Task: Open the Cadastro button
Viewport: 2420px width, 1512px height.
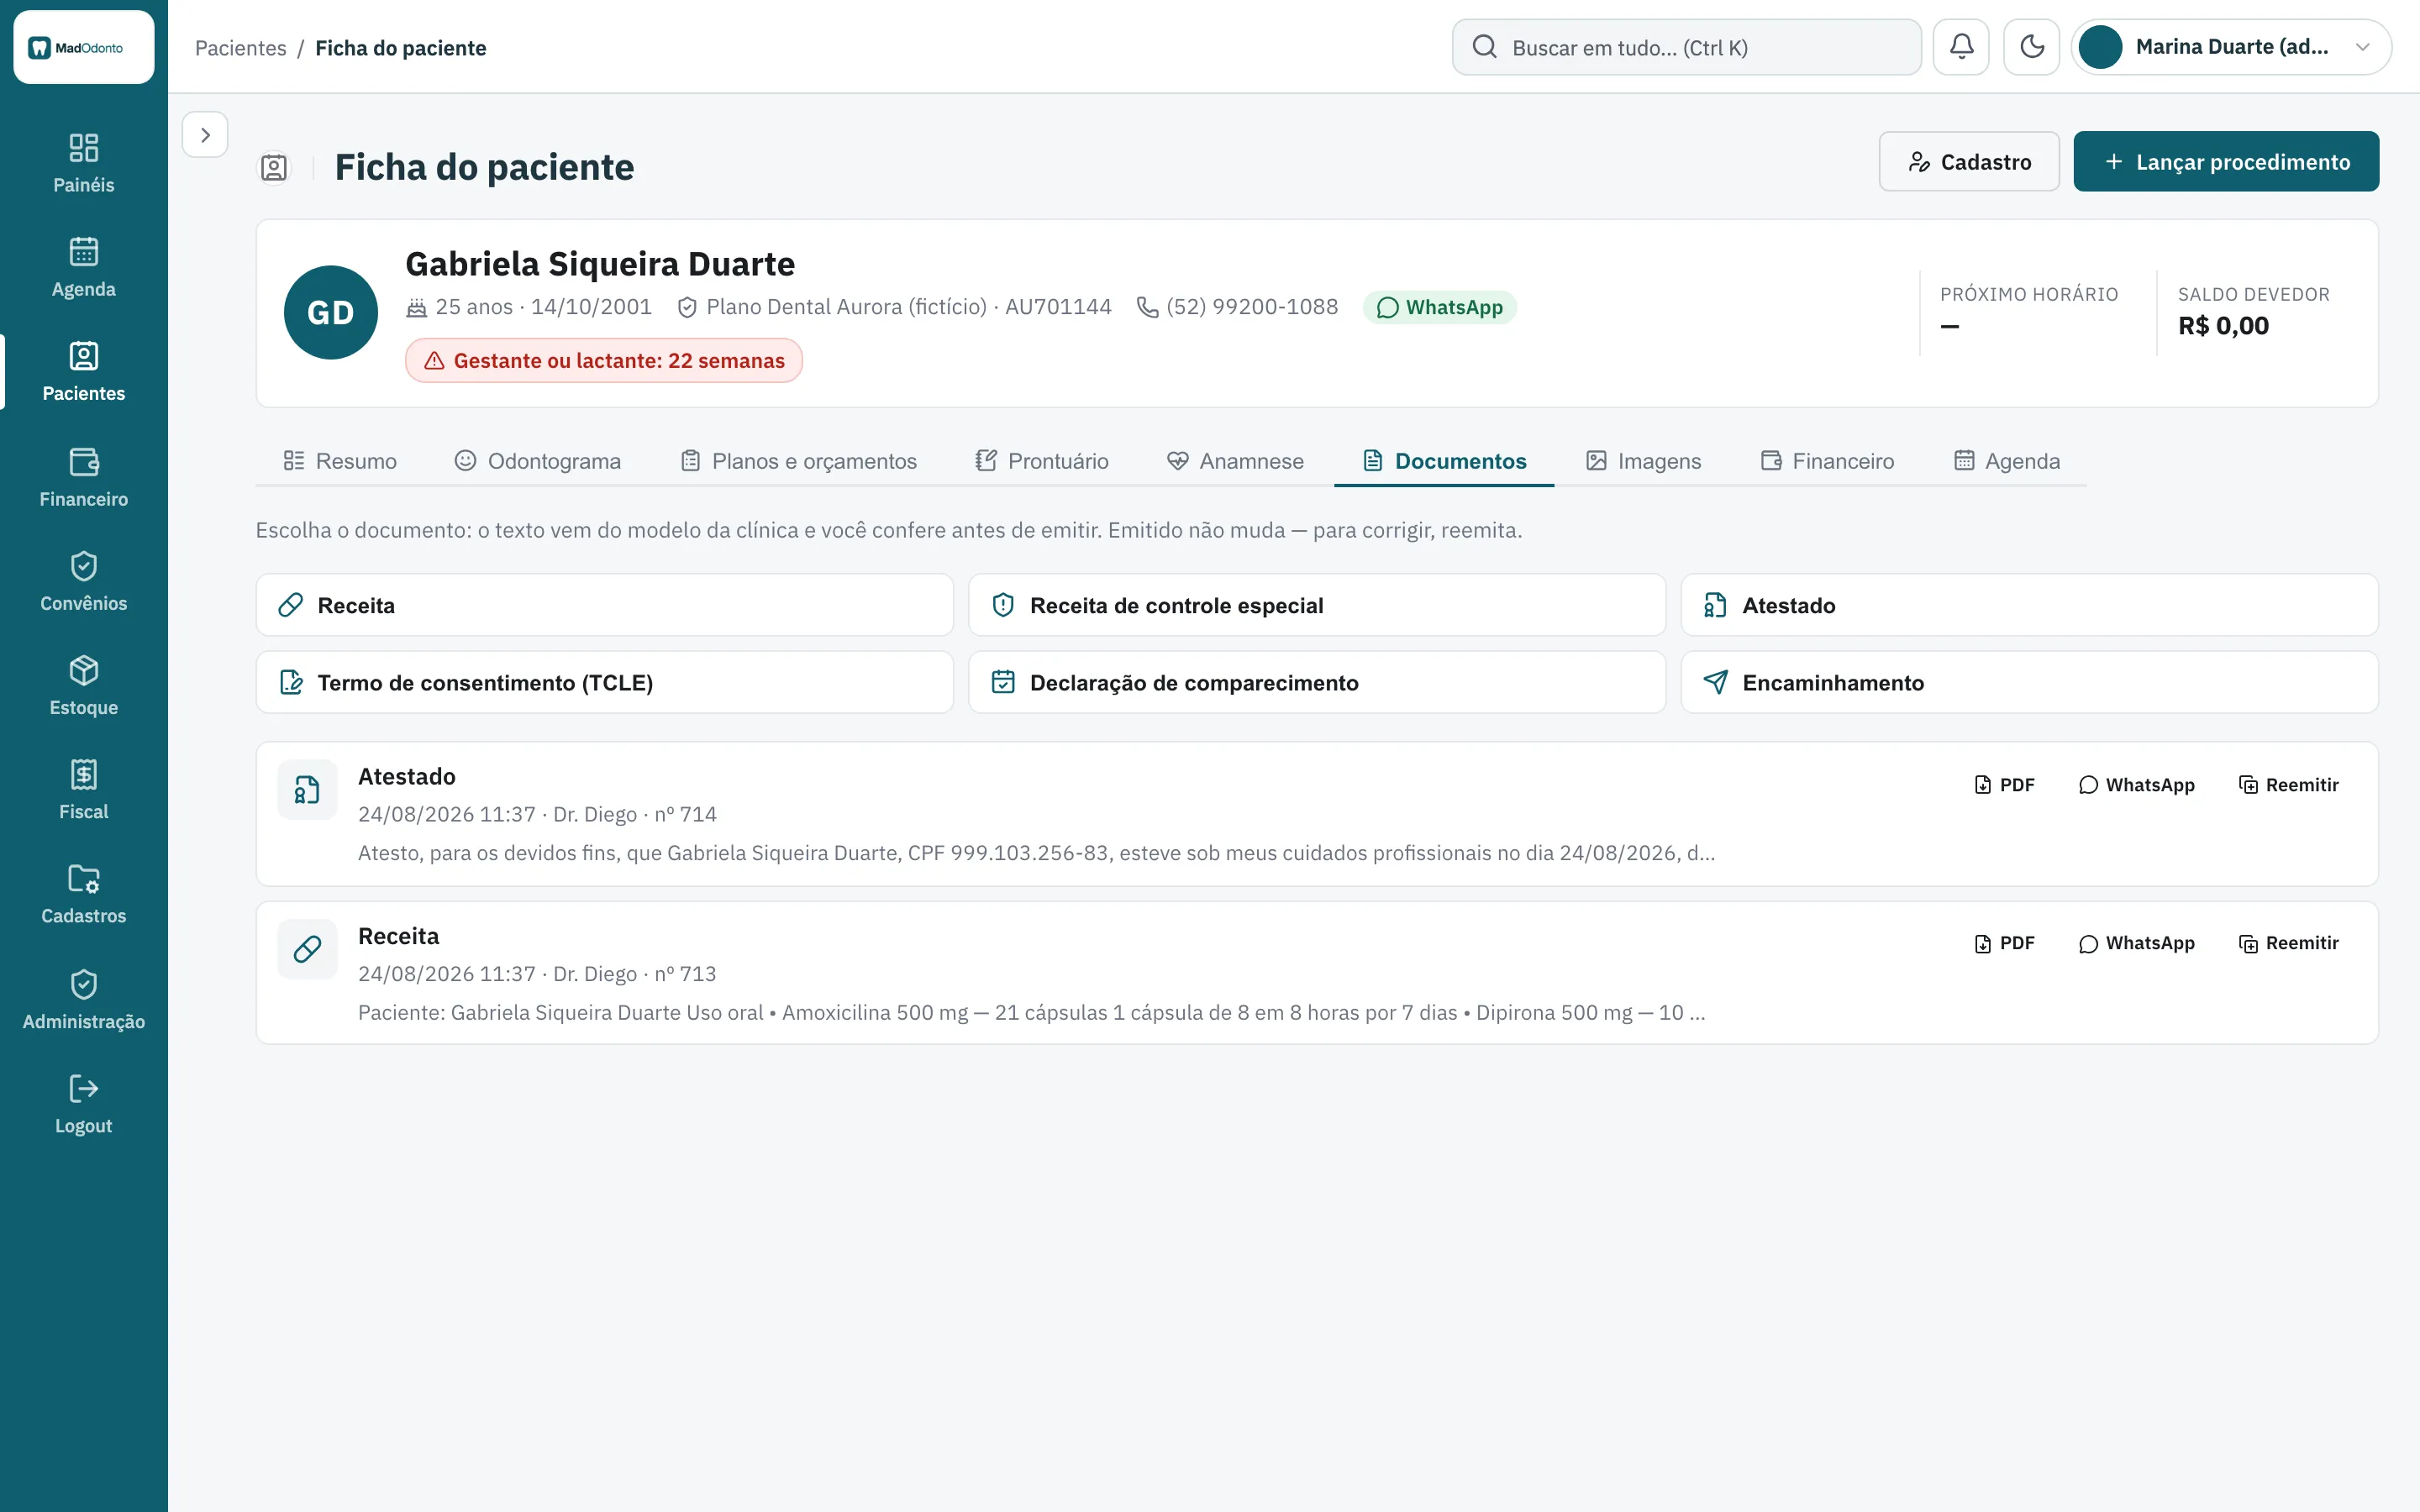Action: tap(1968, 161)
